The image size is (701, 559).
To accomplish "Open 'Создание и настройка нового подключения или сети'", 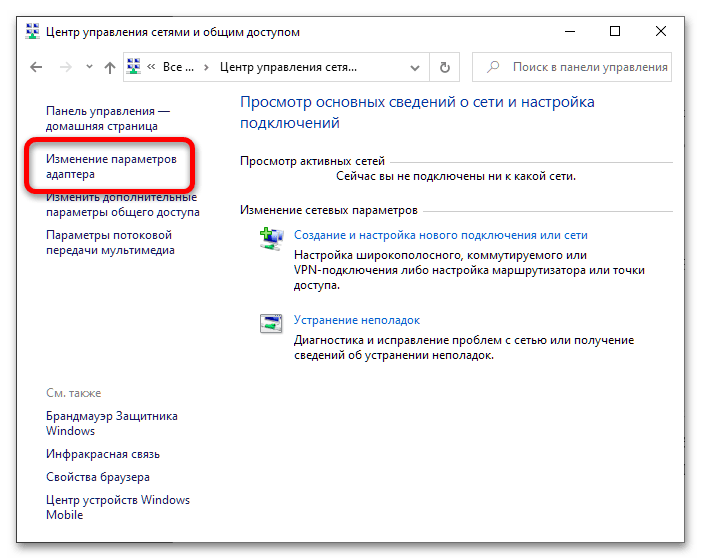I will (440, 235).
